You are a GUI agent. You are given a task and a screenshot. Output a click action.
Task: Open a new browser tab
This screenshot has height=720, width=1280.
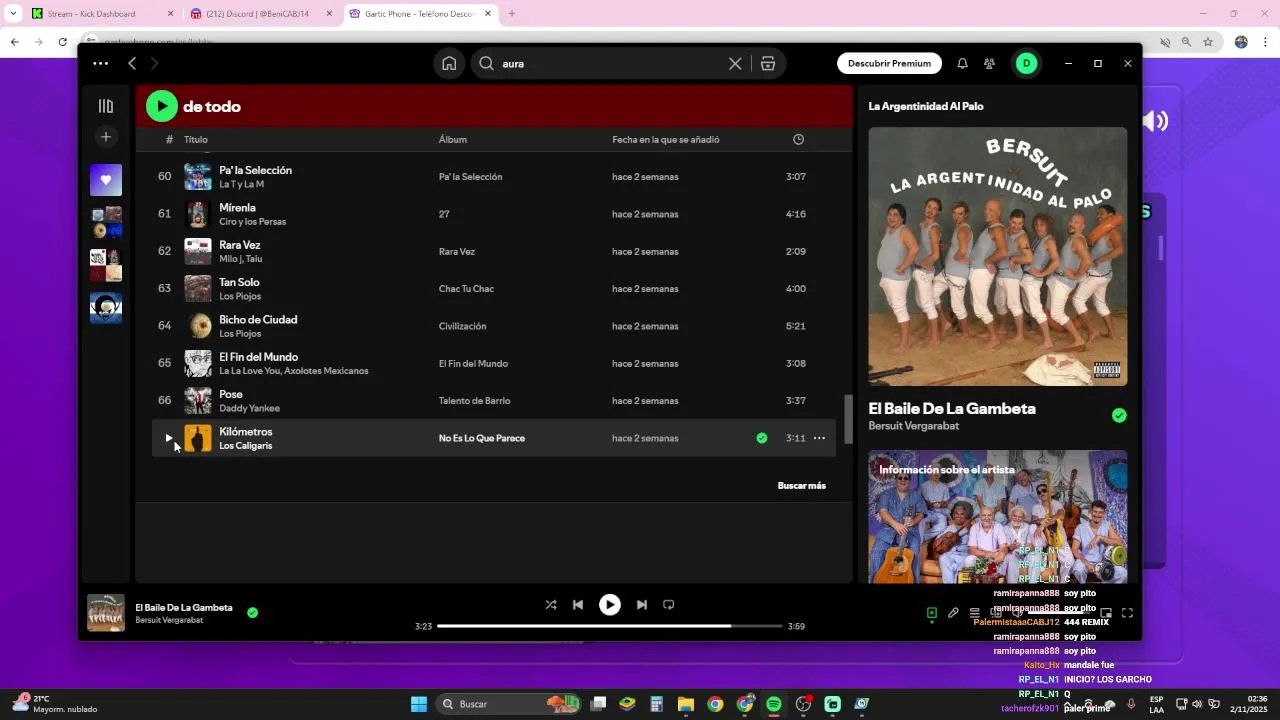tap(511, 14)
